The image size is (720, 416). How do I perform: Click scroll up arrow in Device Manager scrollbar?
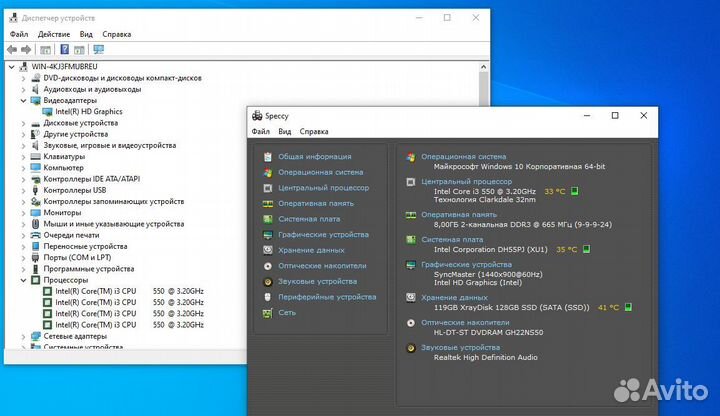coord(483,67)
